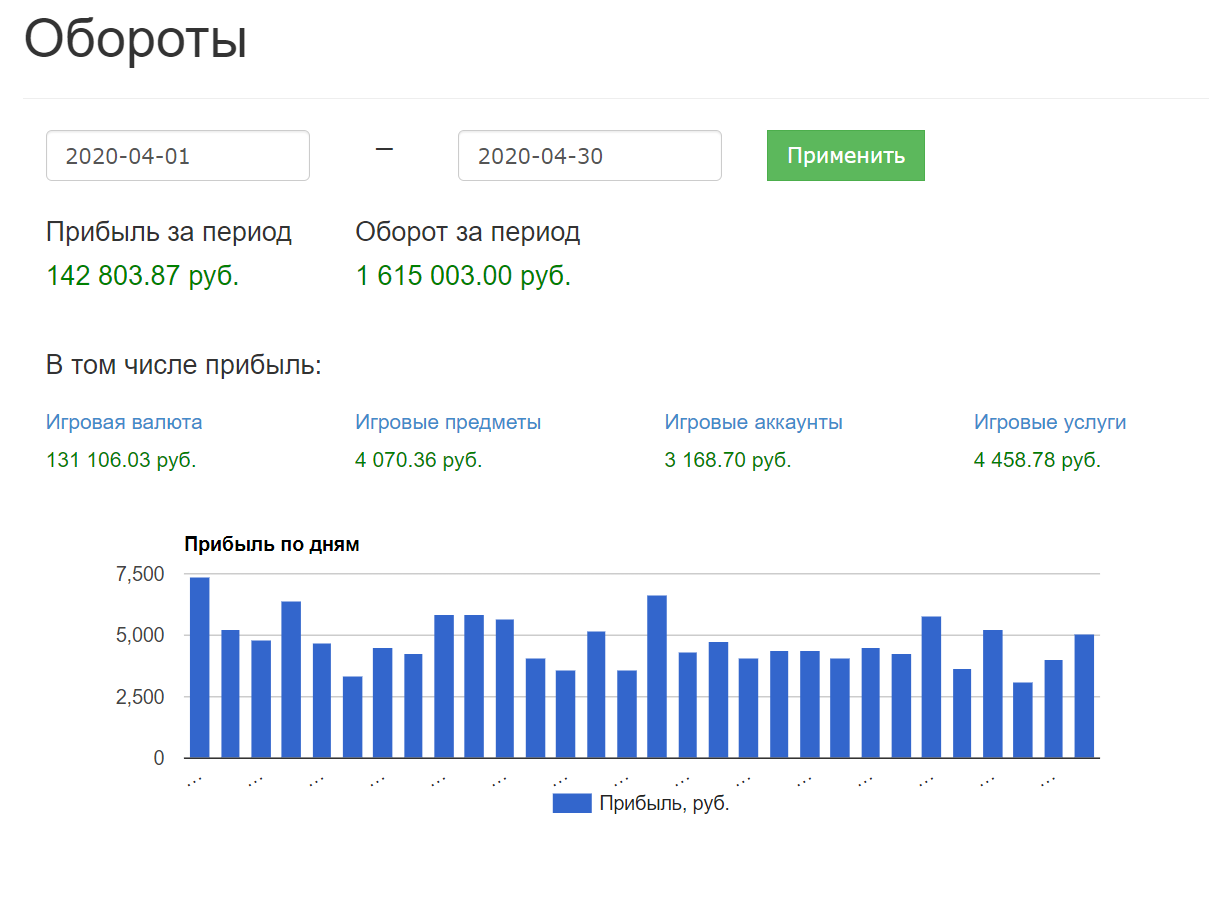This screenshot has height=900, width=1209.
Task: Open the Игровая валюта link
Action: pyautogui.click(x=124, y=422)
